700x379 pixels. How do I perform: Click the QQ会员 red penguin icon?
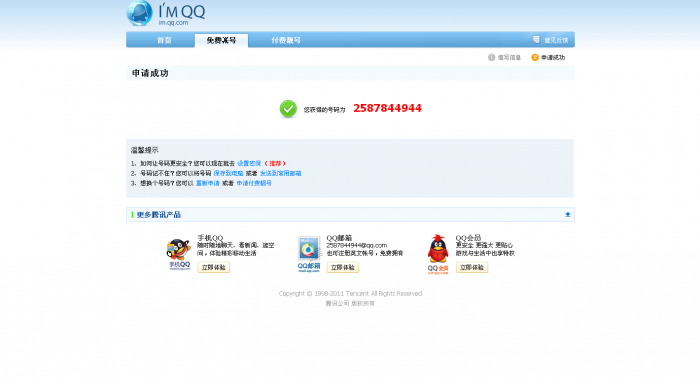pyautogui.click(x=438, y=254)
